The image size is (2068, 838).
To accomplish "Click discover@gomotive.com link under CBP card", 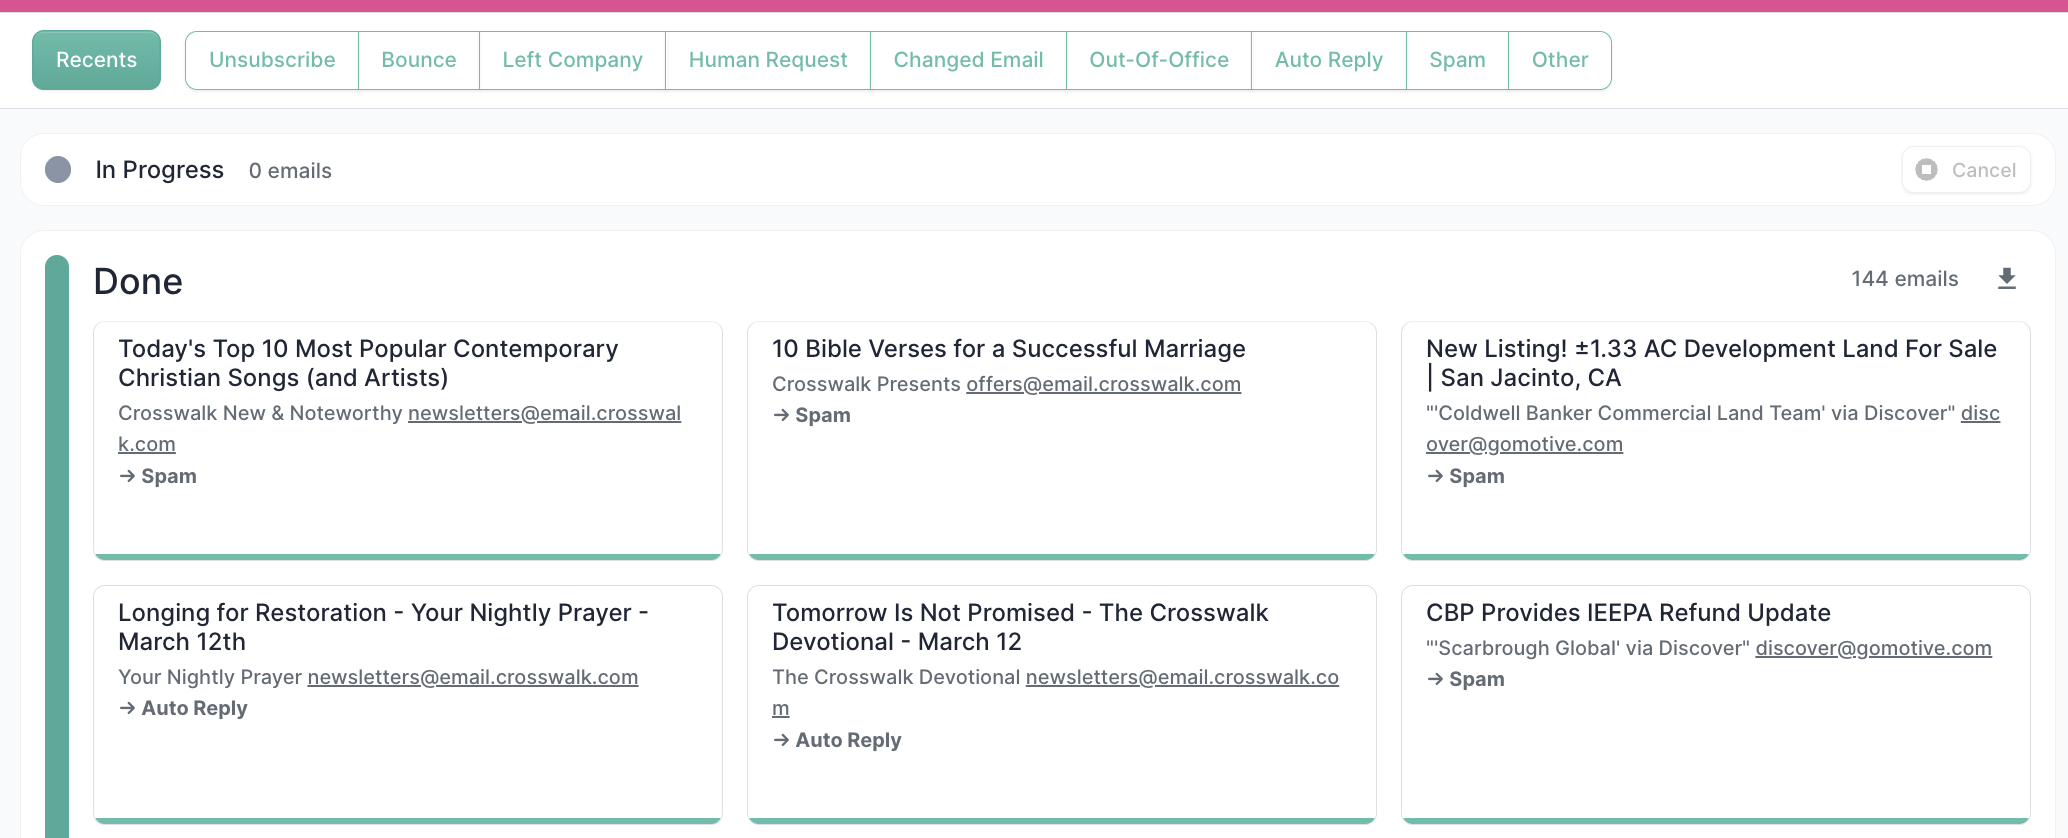I will coord(1873,648).
